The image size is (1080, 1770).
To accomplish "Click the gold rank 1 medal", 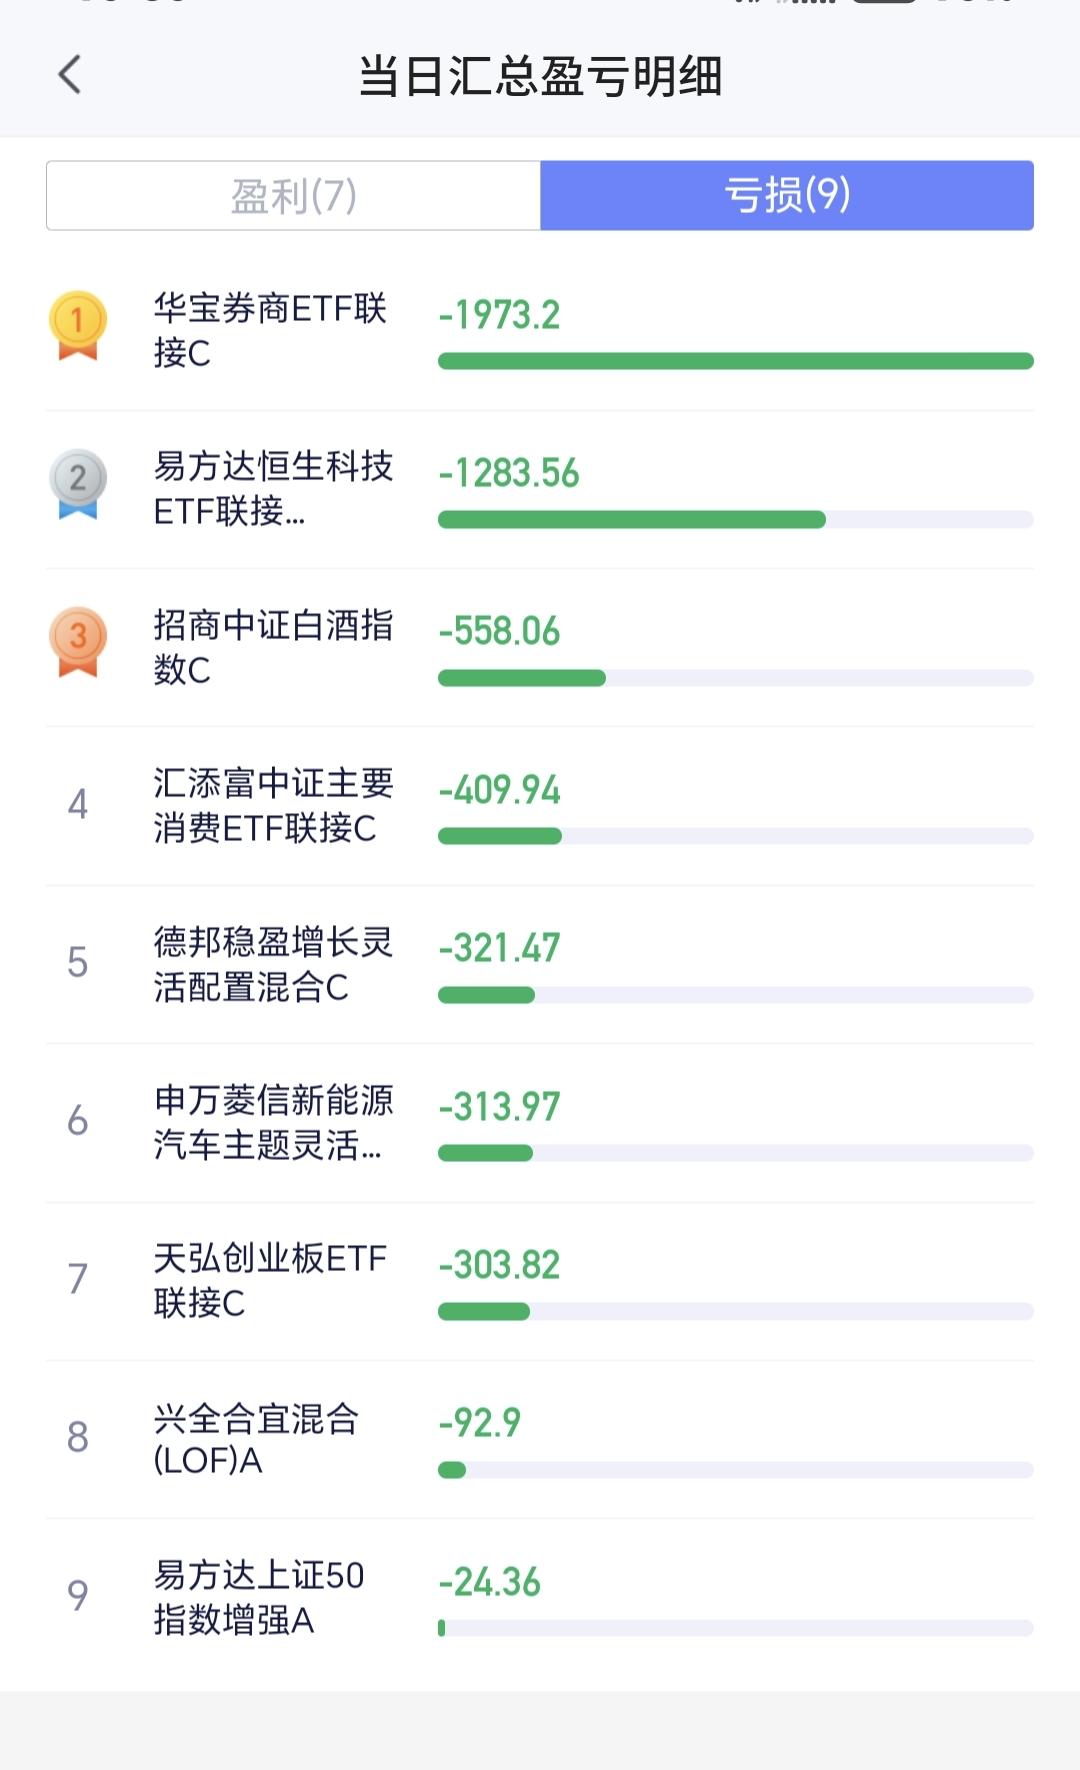I will click(78, 325).
